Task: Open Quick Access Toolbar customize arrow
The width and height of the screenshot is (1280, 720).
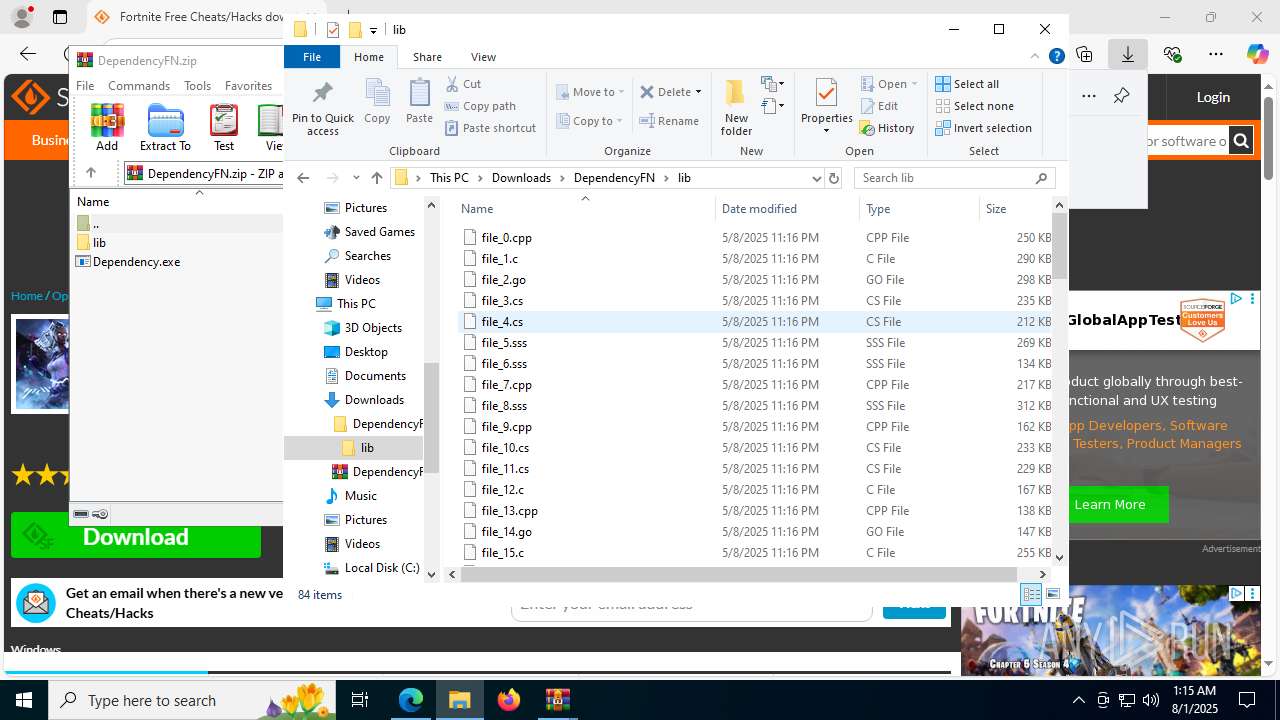Action: [373, 30]
